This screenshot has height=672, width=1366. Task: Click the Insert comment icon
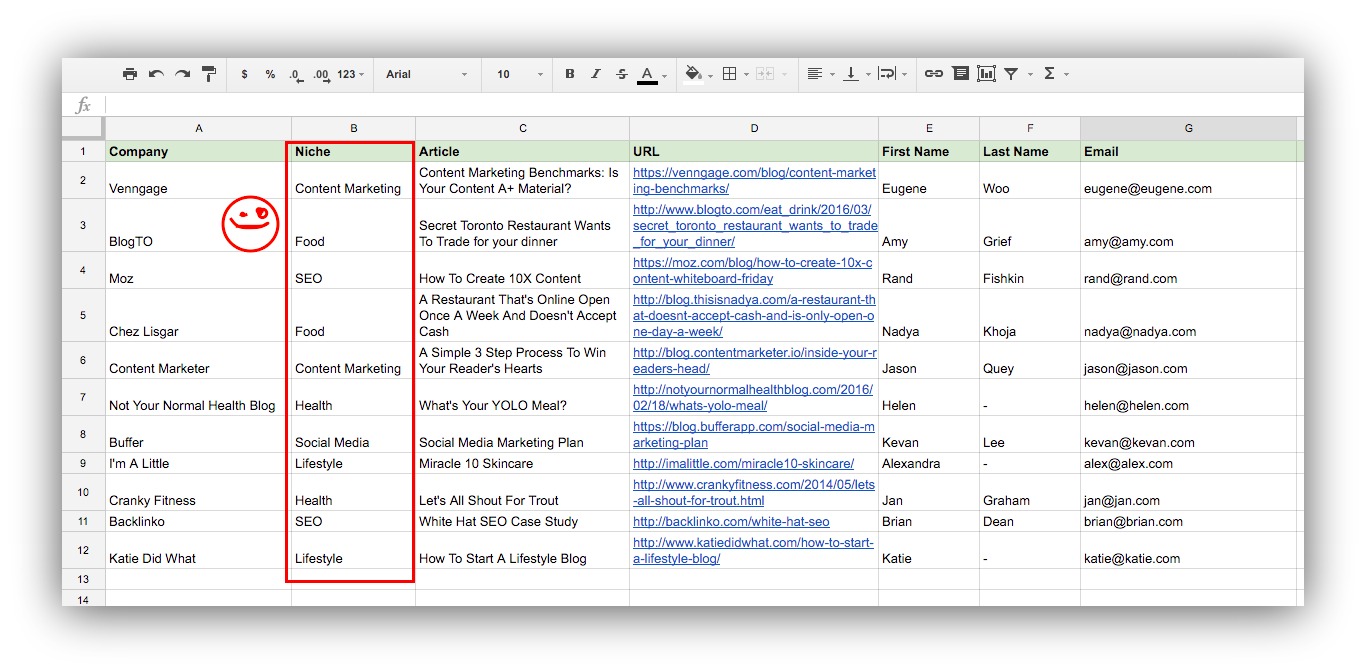[x=960, y=74]
